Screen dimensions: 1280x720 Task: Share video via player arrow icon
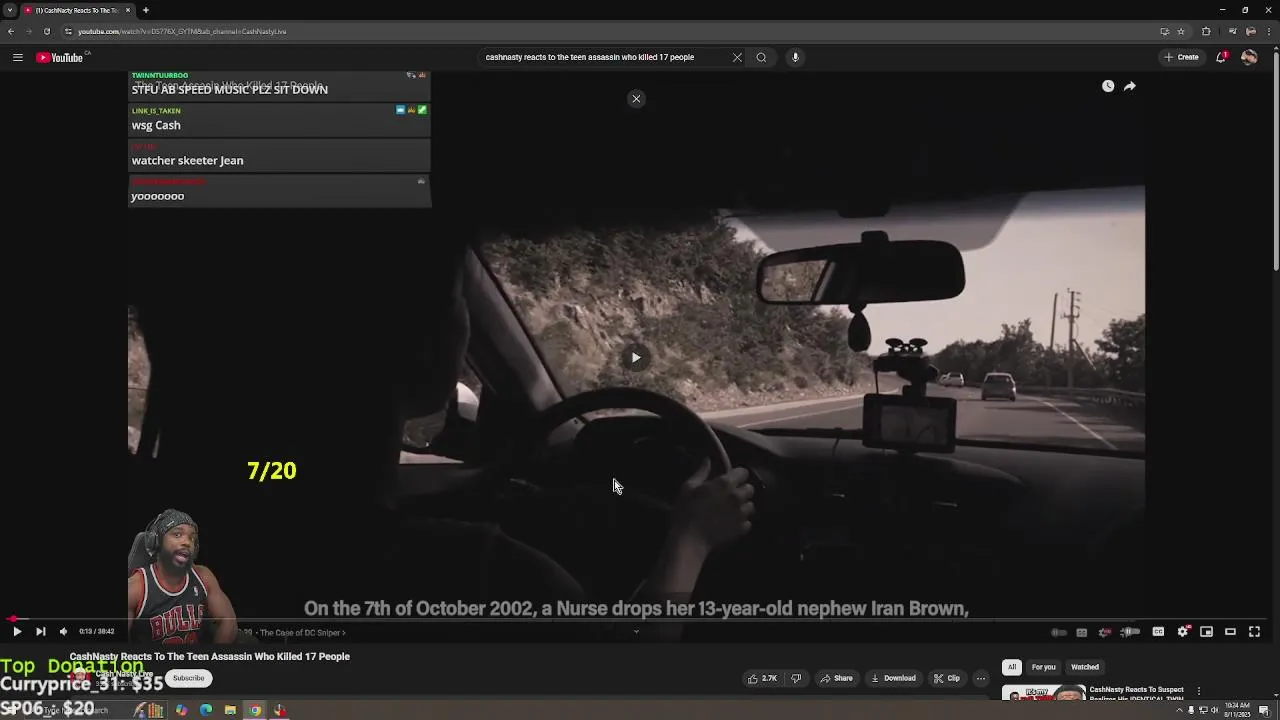coord(1129,86)
